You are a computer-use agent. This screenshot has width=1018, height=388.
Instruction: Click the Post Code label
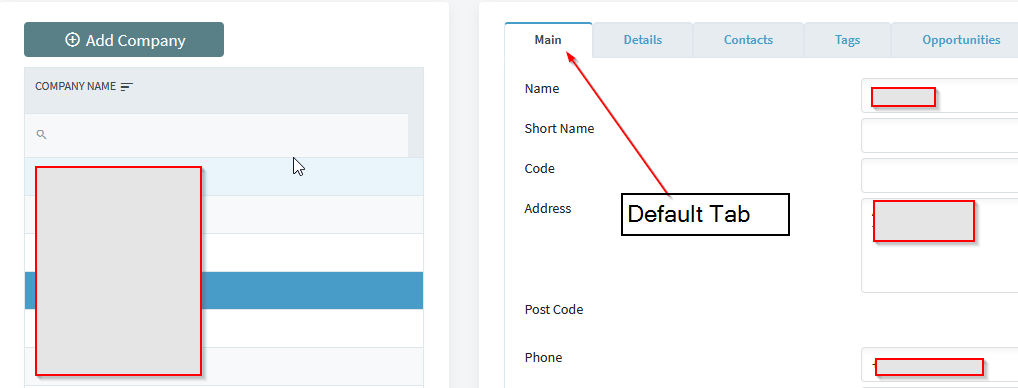tap(554, 309)
